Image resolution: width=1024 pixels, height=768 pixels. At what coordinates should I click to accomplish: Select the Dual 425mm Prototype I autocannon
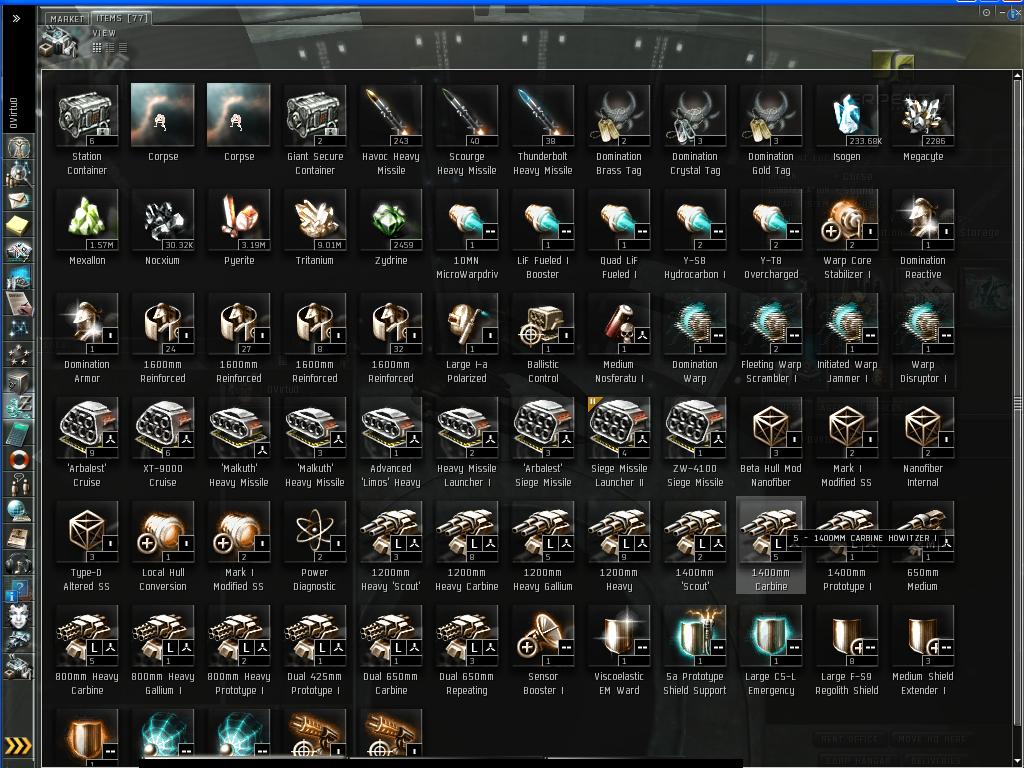click(x=315, y=651)
